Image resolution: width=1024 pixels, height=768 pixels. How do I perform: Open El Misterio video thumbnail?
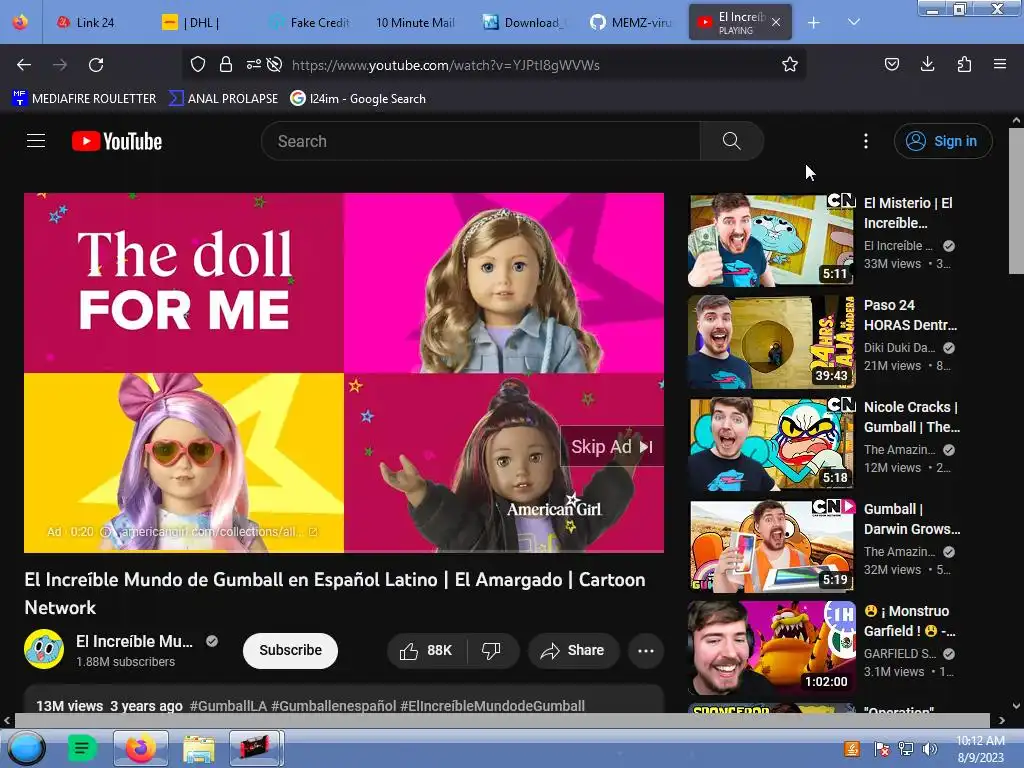pyautogui.click(x=771, y=240)
